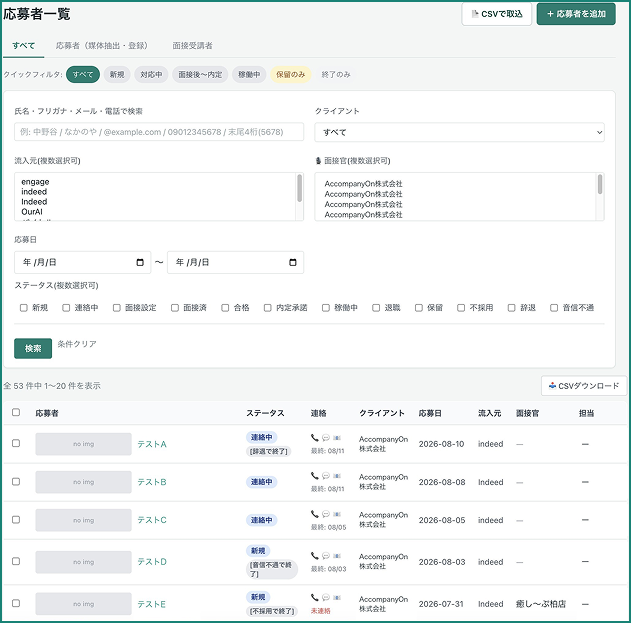Click the CSVで取込 button
Image resolution: width=631 pixels, height=623 pixels.
[497, 14]
